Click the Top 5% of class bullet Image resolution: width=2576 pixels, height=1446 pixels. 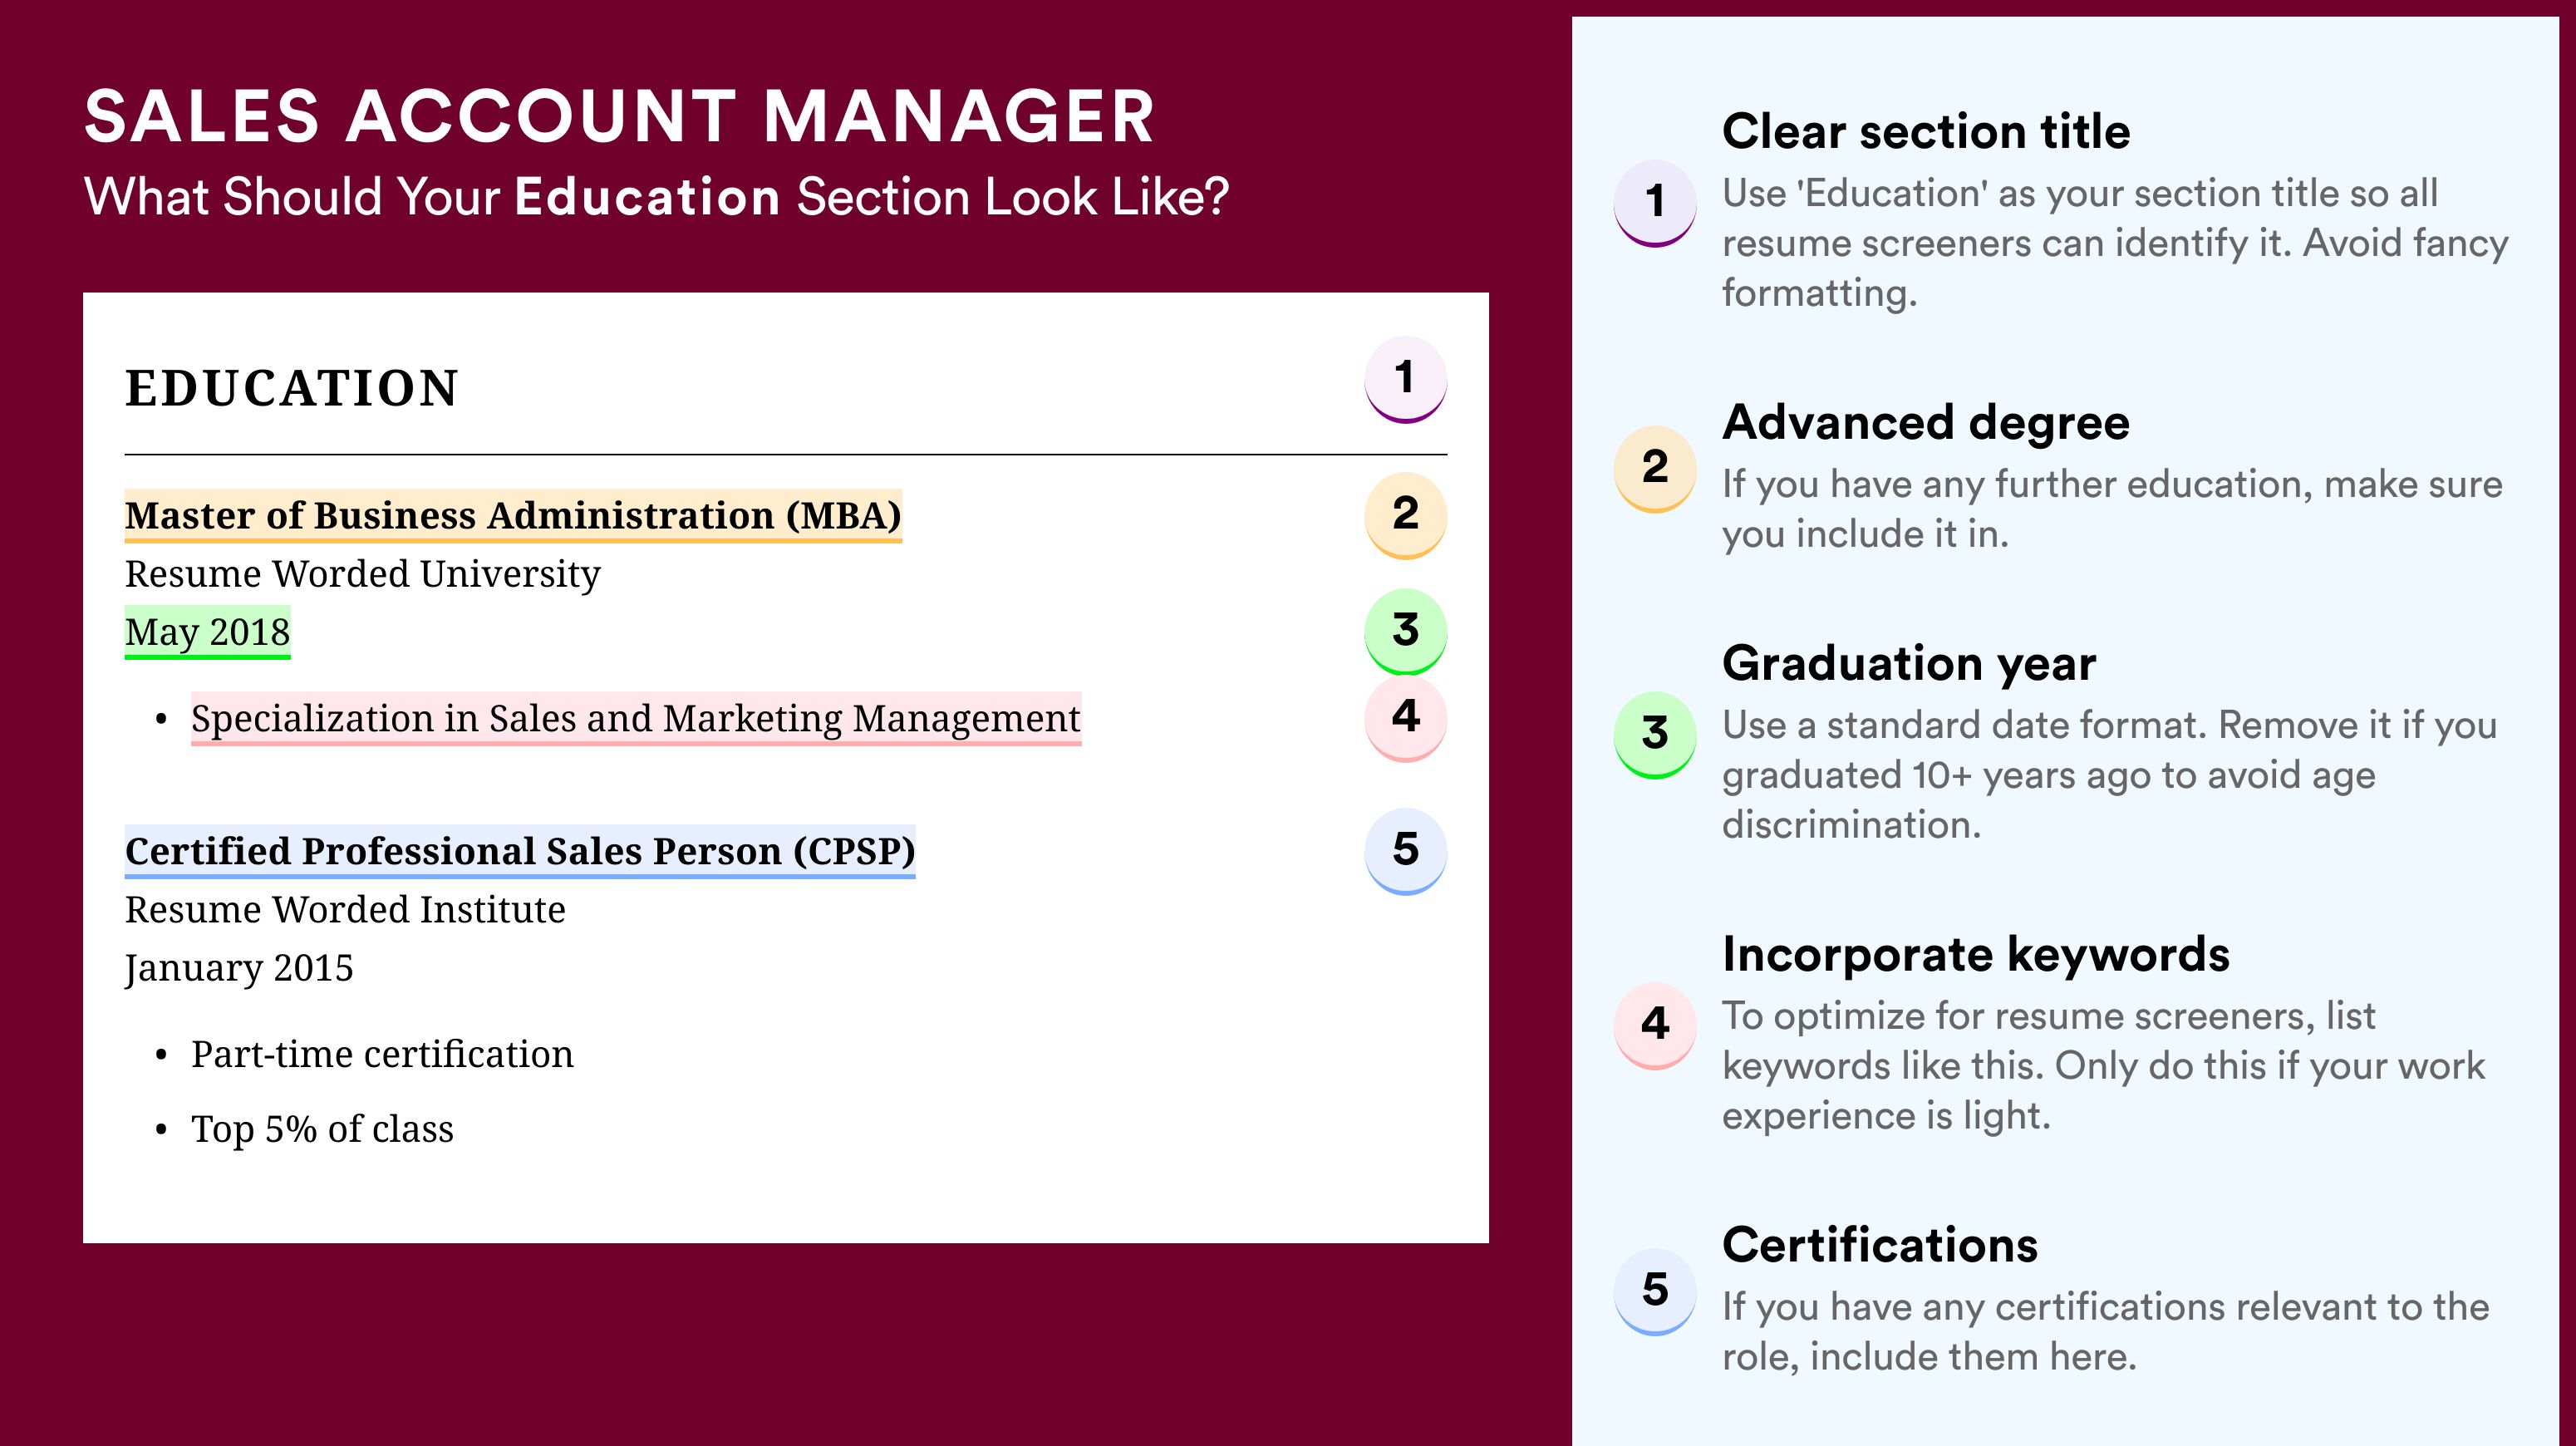click(322, 1129)
